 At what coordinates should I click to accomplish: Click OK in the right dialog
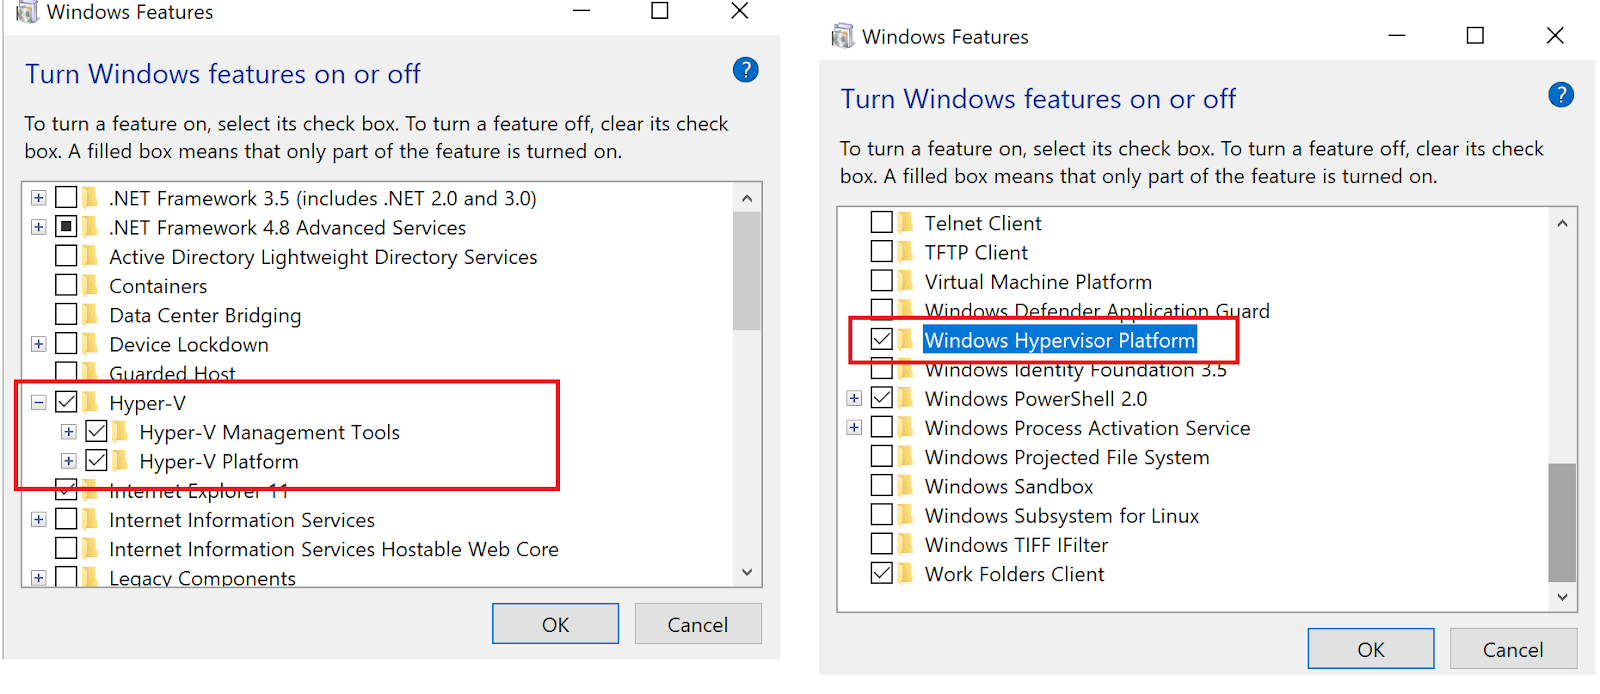(1371, 649)
